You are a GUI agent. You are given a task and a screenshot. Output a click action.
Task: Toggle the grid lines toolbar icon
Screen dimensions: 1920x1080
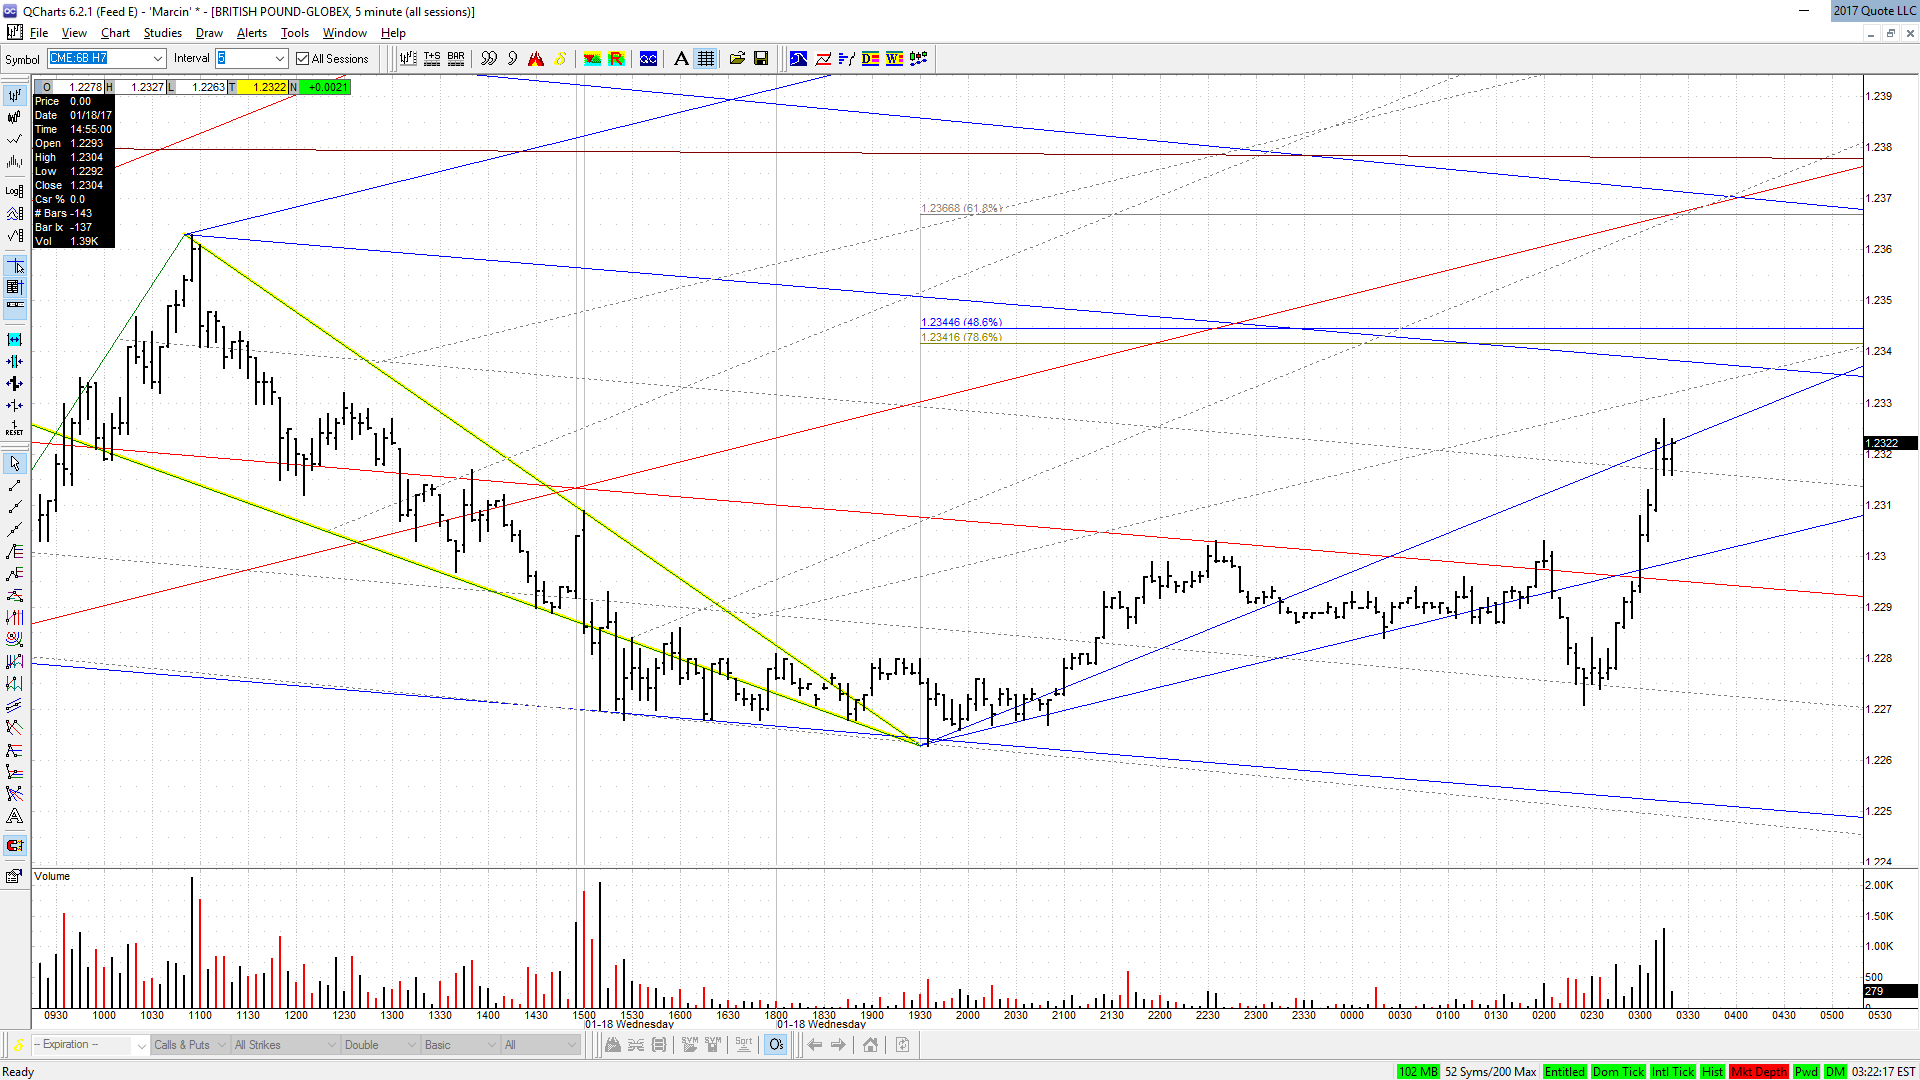pos(706,59)
